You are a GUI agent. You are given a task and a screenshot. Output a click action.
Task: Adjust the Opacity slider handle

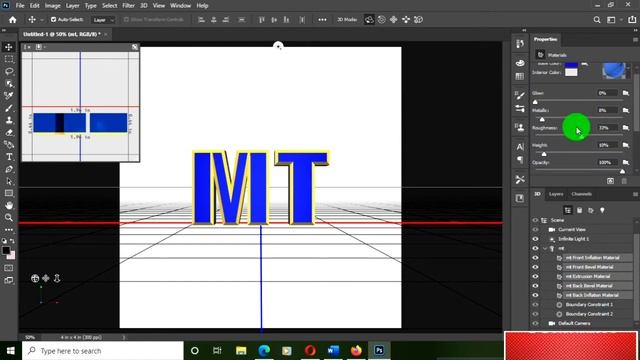click(x=622, y=171)
